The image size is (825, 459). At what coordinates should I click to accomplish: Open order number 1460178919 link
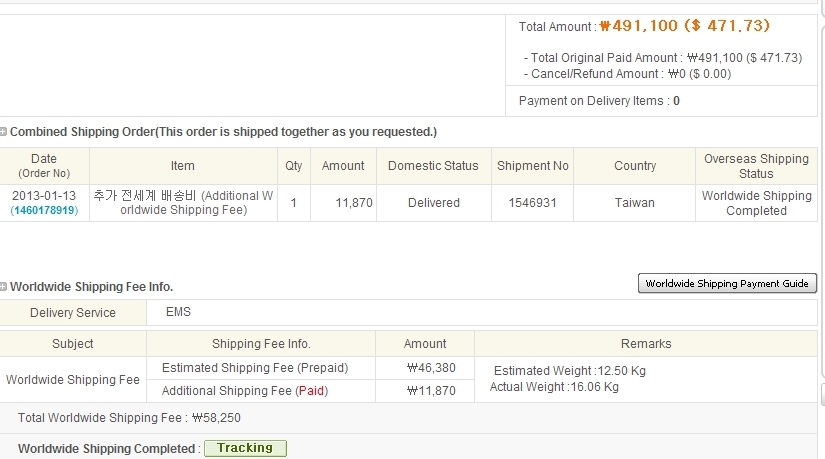pyautogui.click(x=44, y=211)
